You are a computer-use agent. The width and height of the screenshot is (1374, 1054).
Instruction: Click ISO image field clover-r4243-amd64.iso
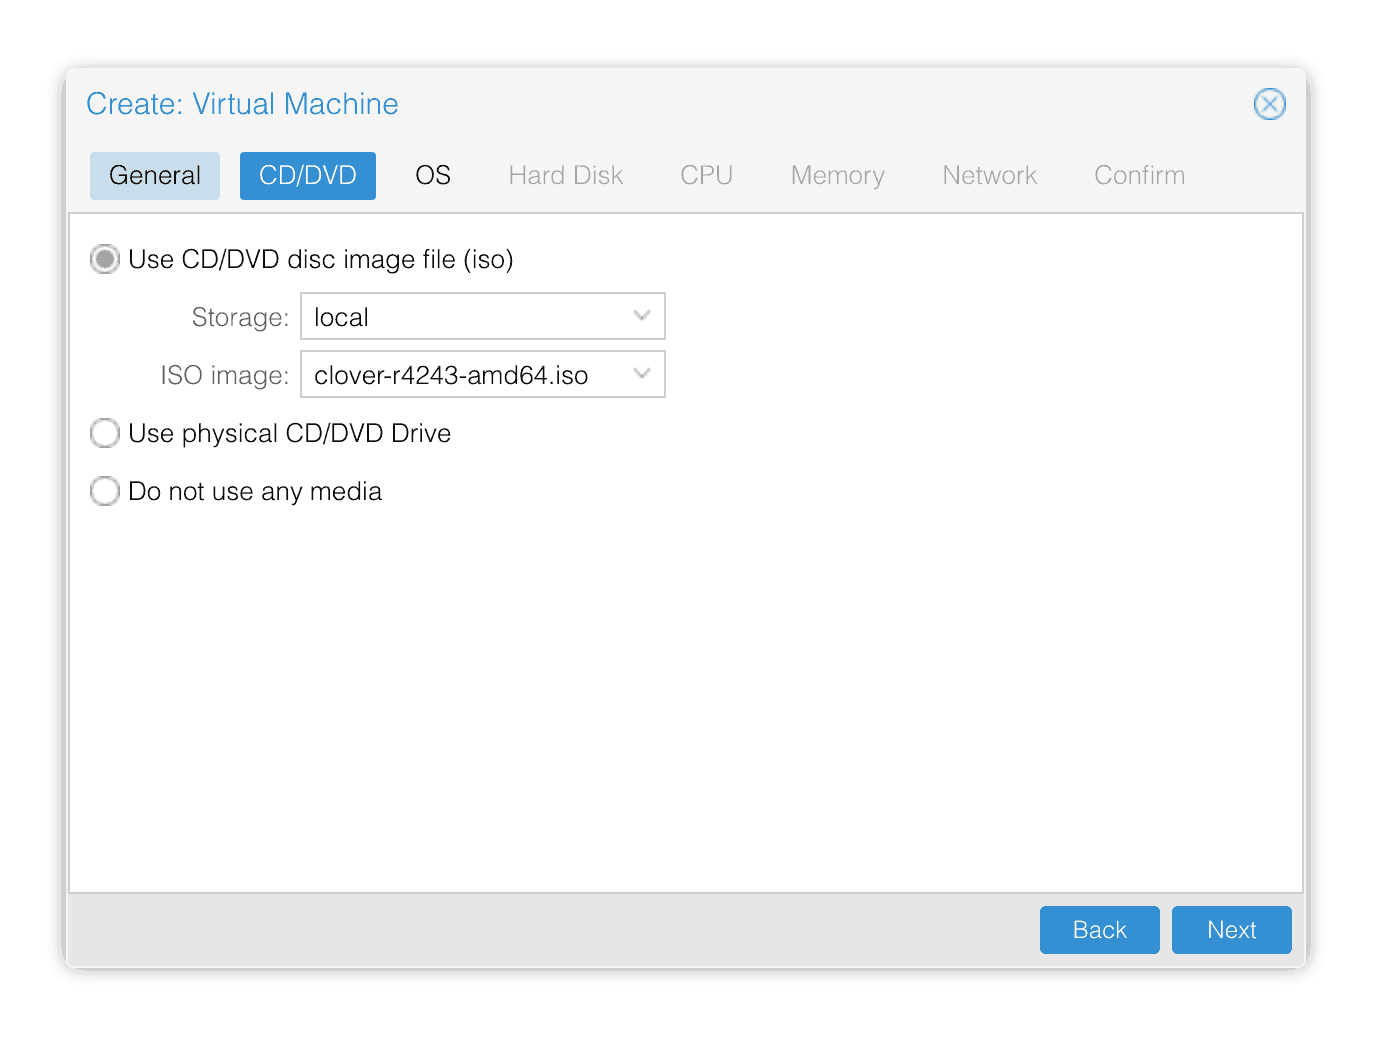(483, 374)
